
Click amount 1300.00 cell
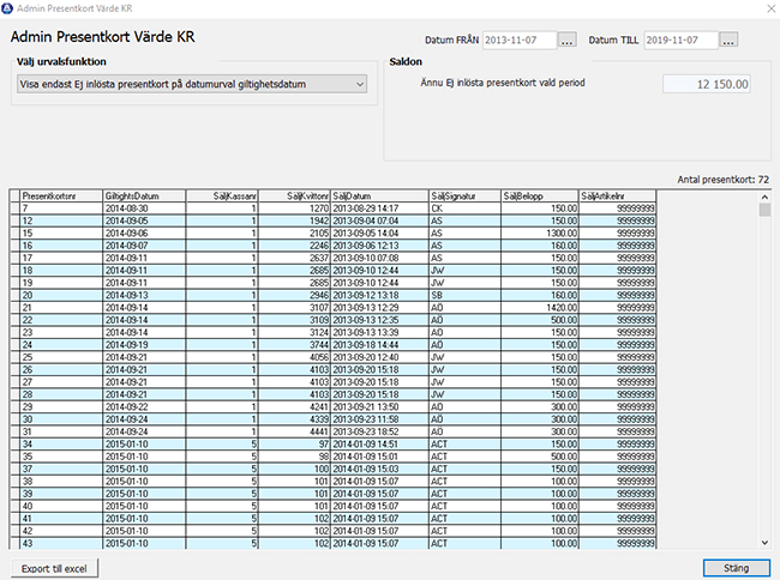540,233
